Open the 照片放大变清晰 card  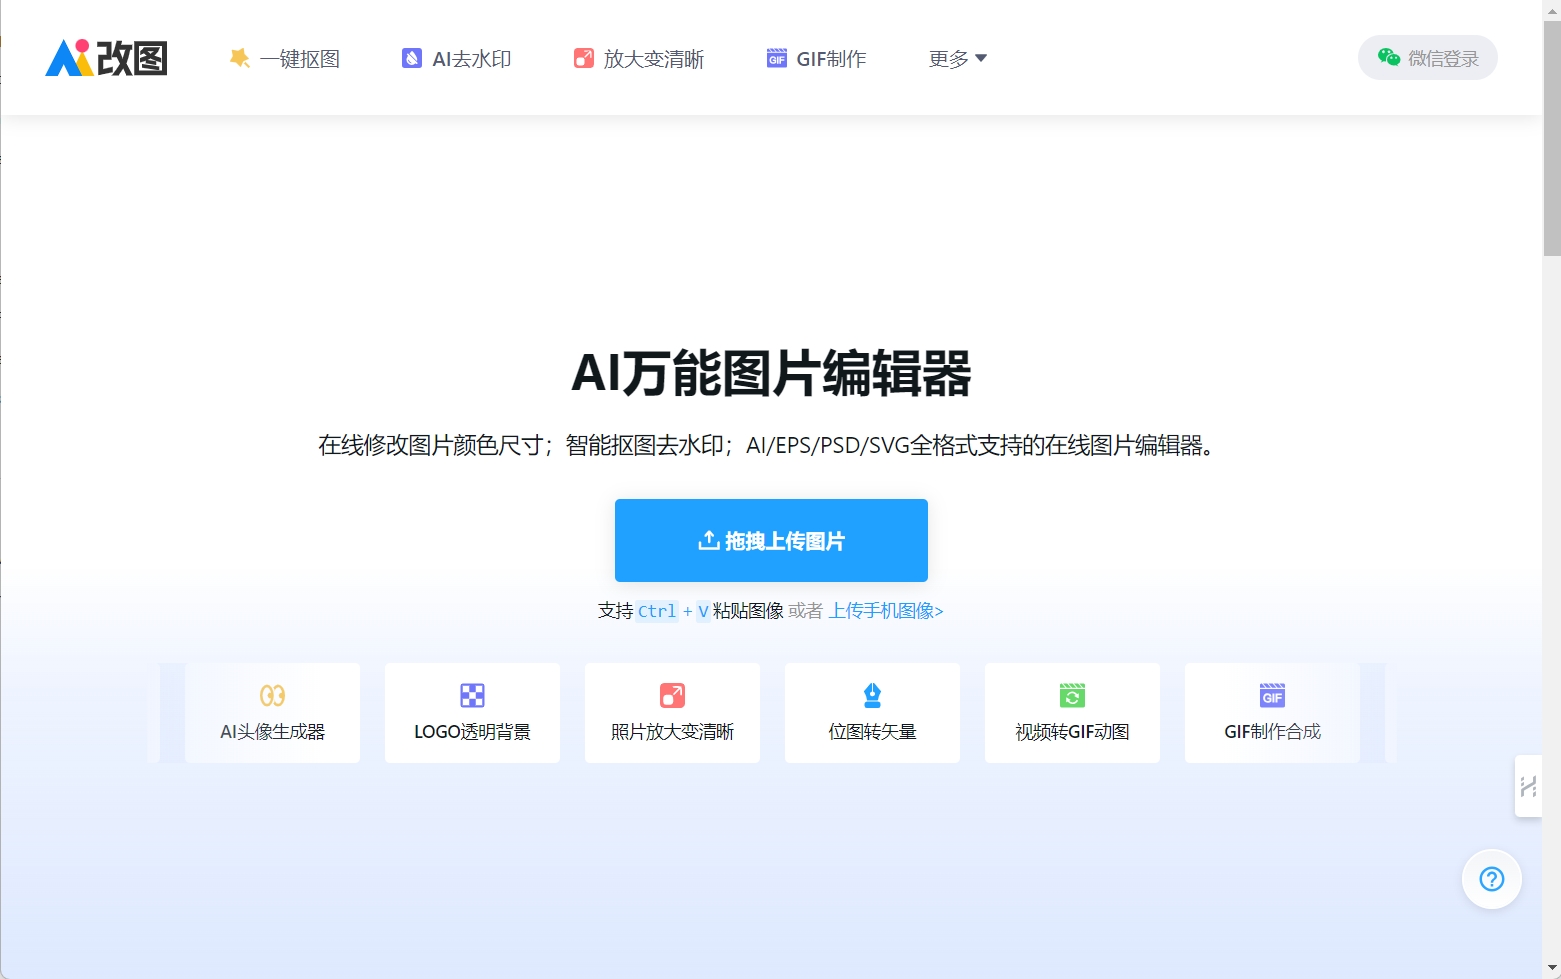tap(672, 713)
